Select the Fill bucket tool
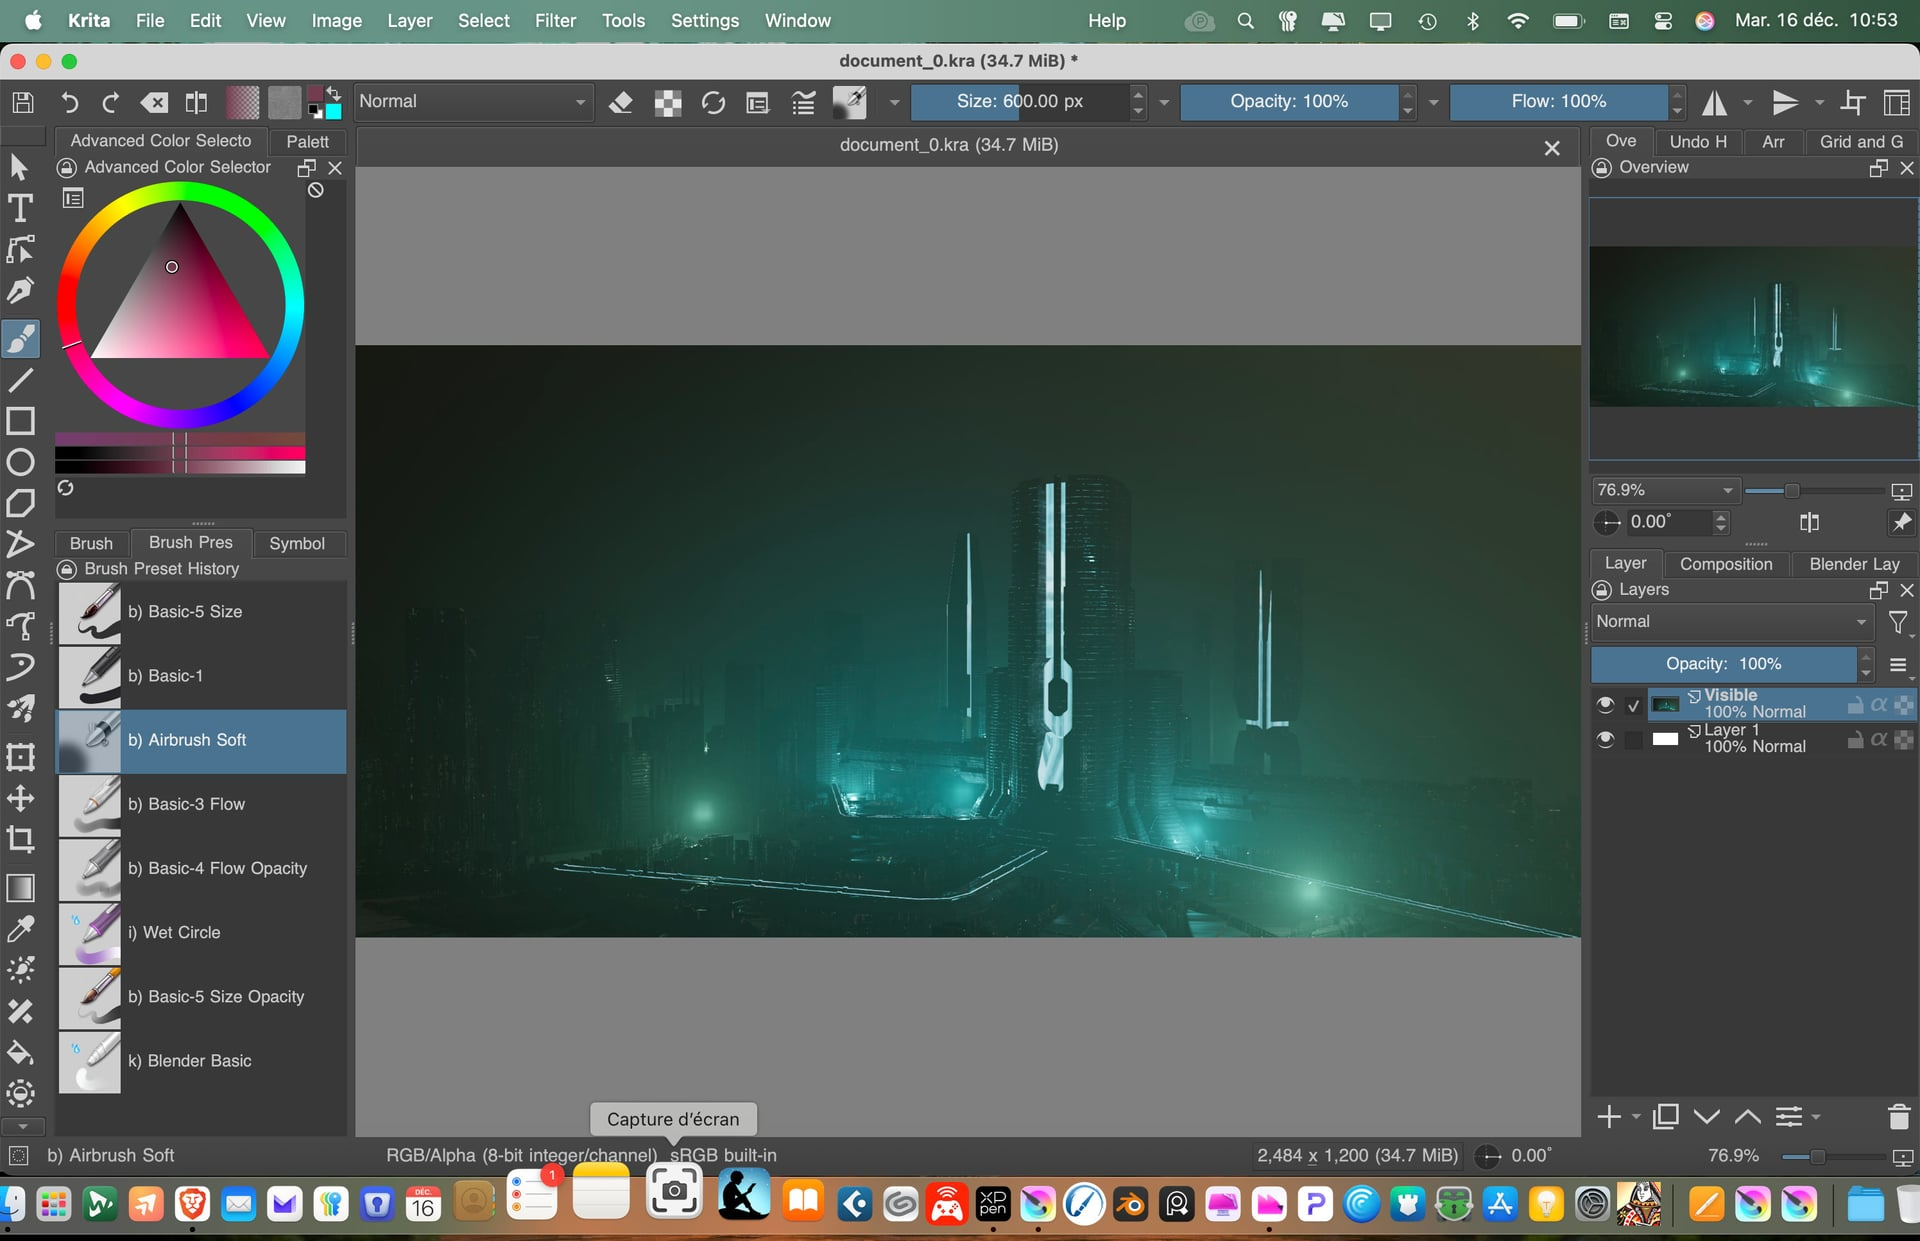Screen dimensions: 1920x1241 [x=20, y=1053]
